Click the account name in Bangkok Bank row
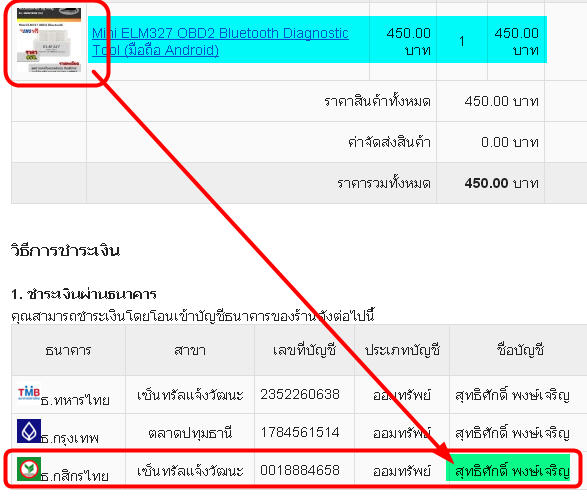The image size is (587, 497). click(x=512, y=433)
